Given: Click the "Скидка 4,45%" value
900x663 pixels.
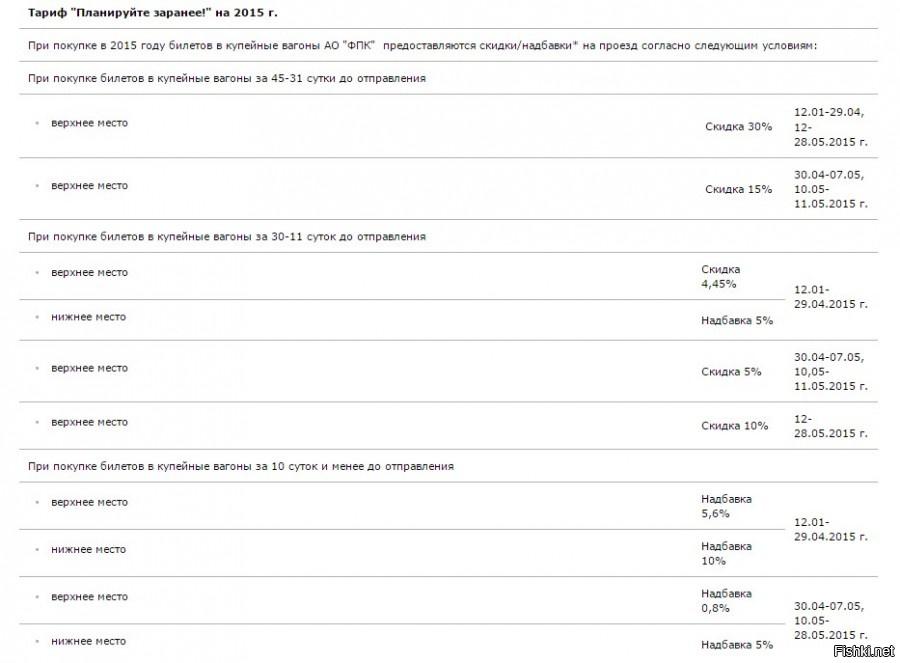Looking at the screenshot, I should pyautogui.click(x=720, y=276).
